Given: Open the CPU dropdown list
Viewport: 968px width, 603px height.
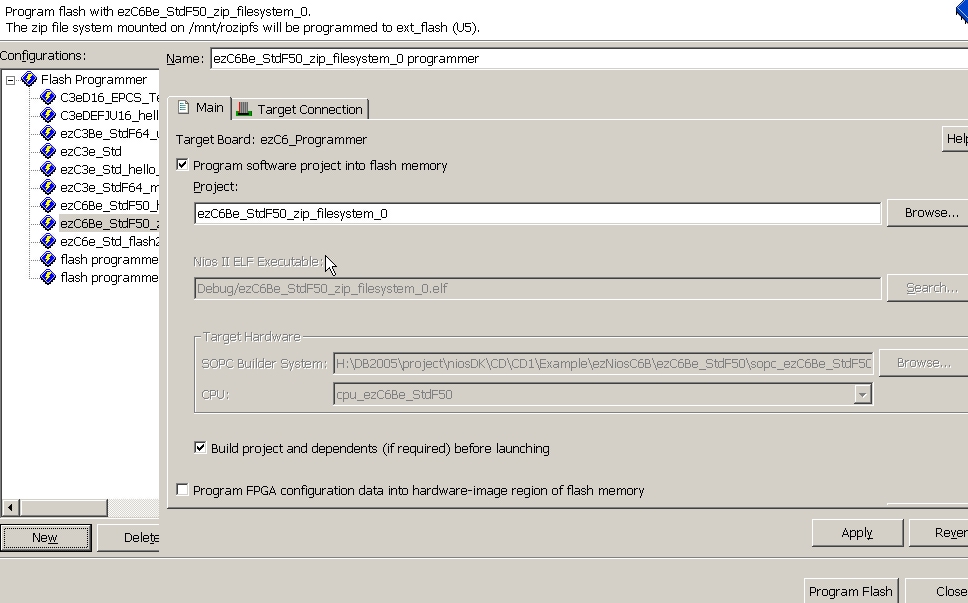Looking at the screenshot, I should pos(862,395).
